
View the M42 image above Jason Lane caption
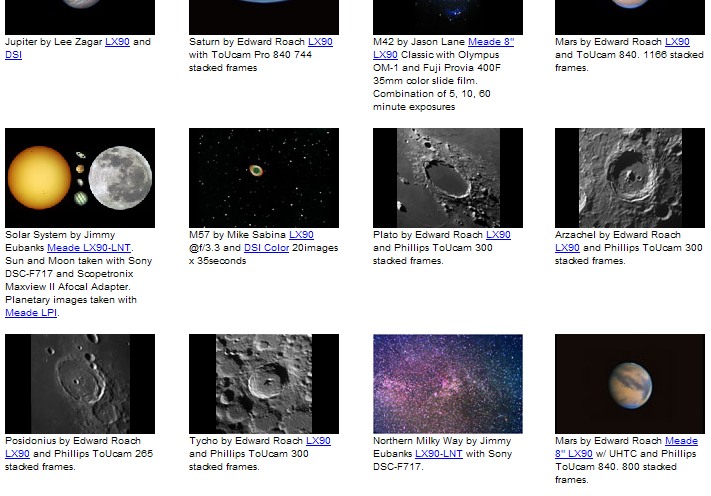coord(448,17)
